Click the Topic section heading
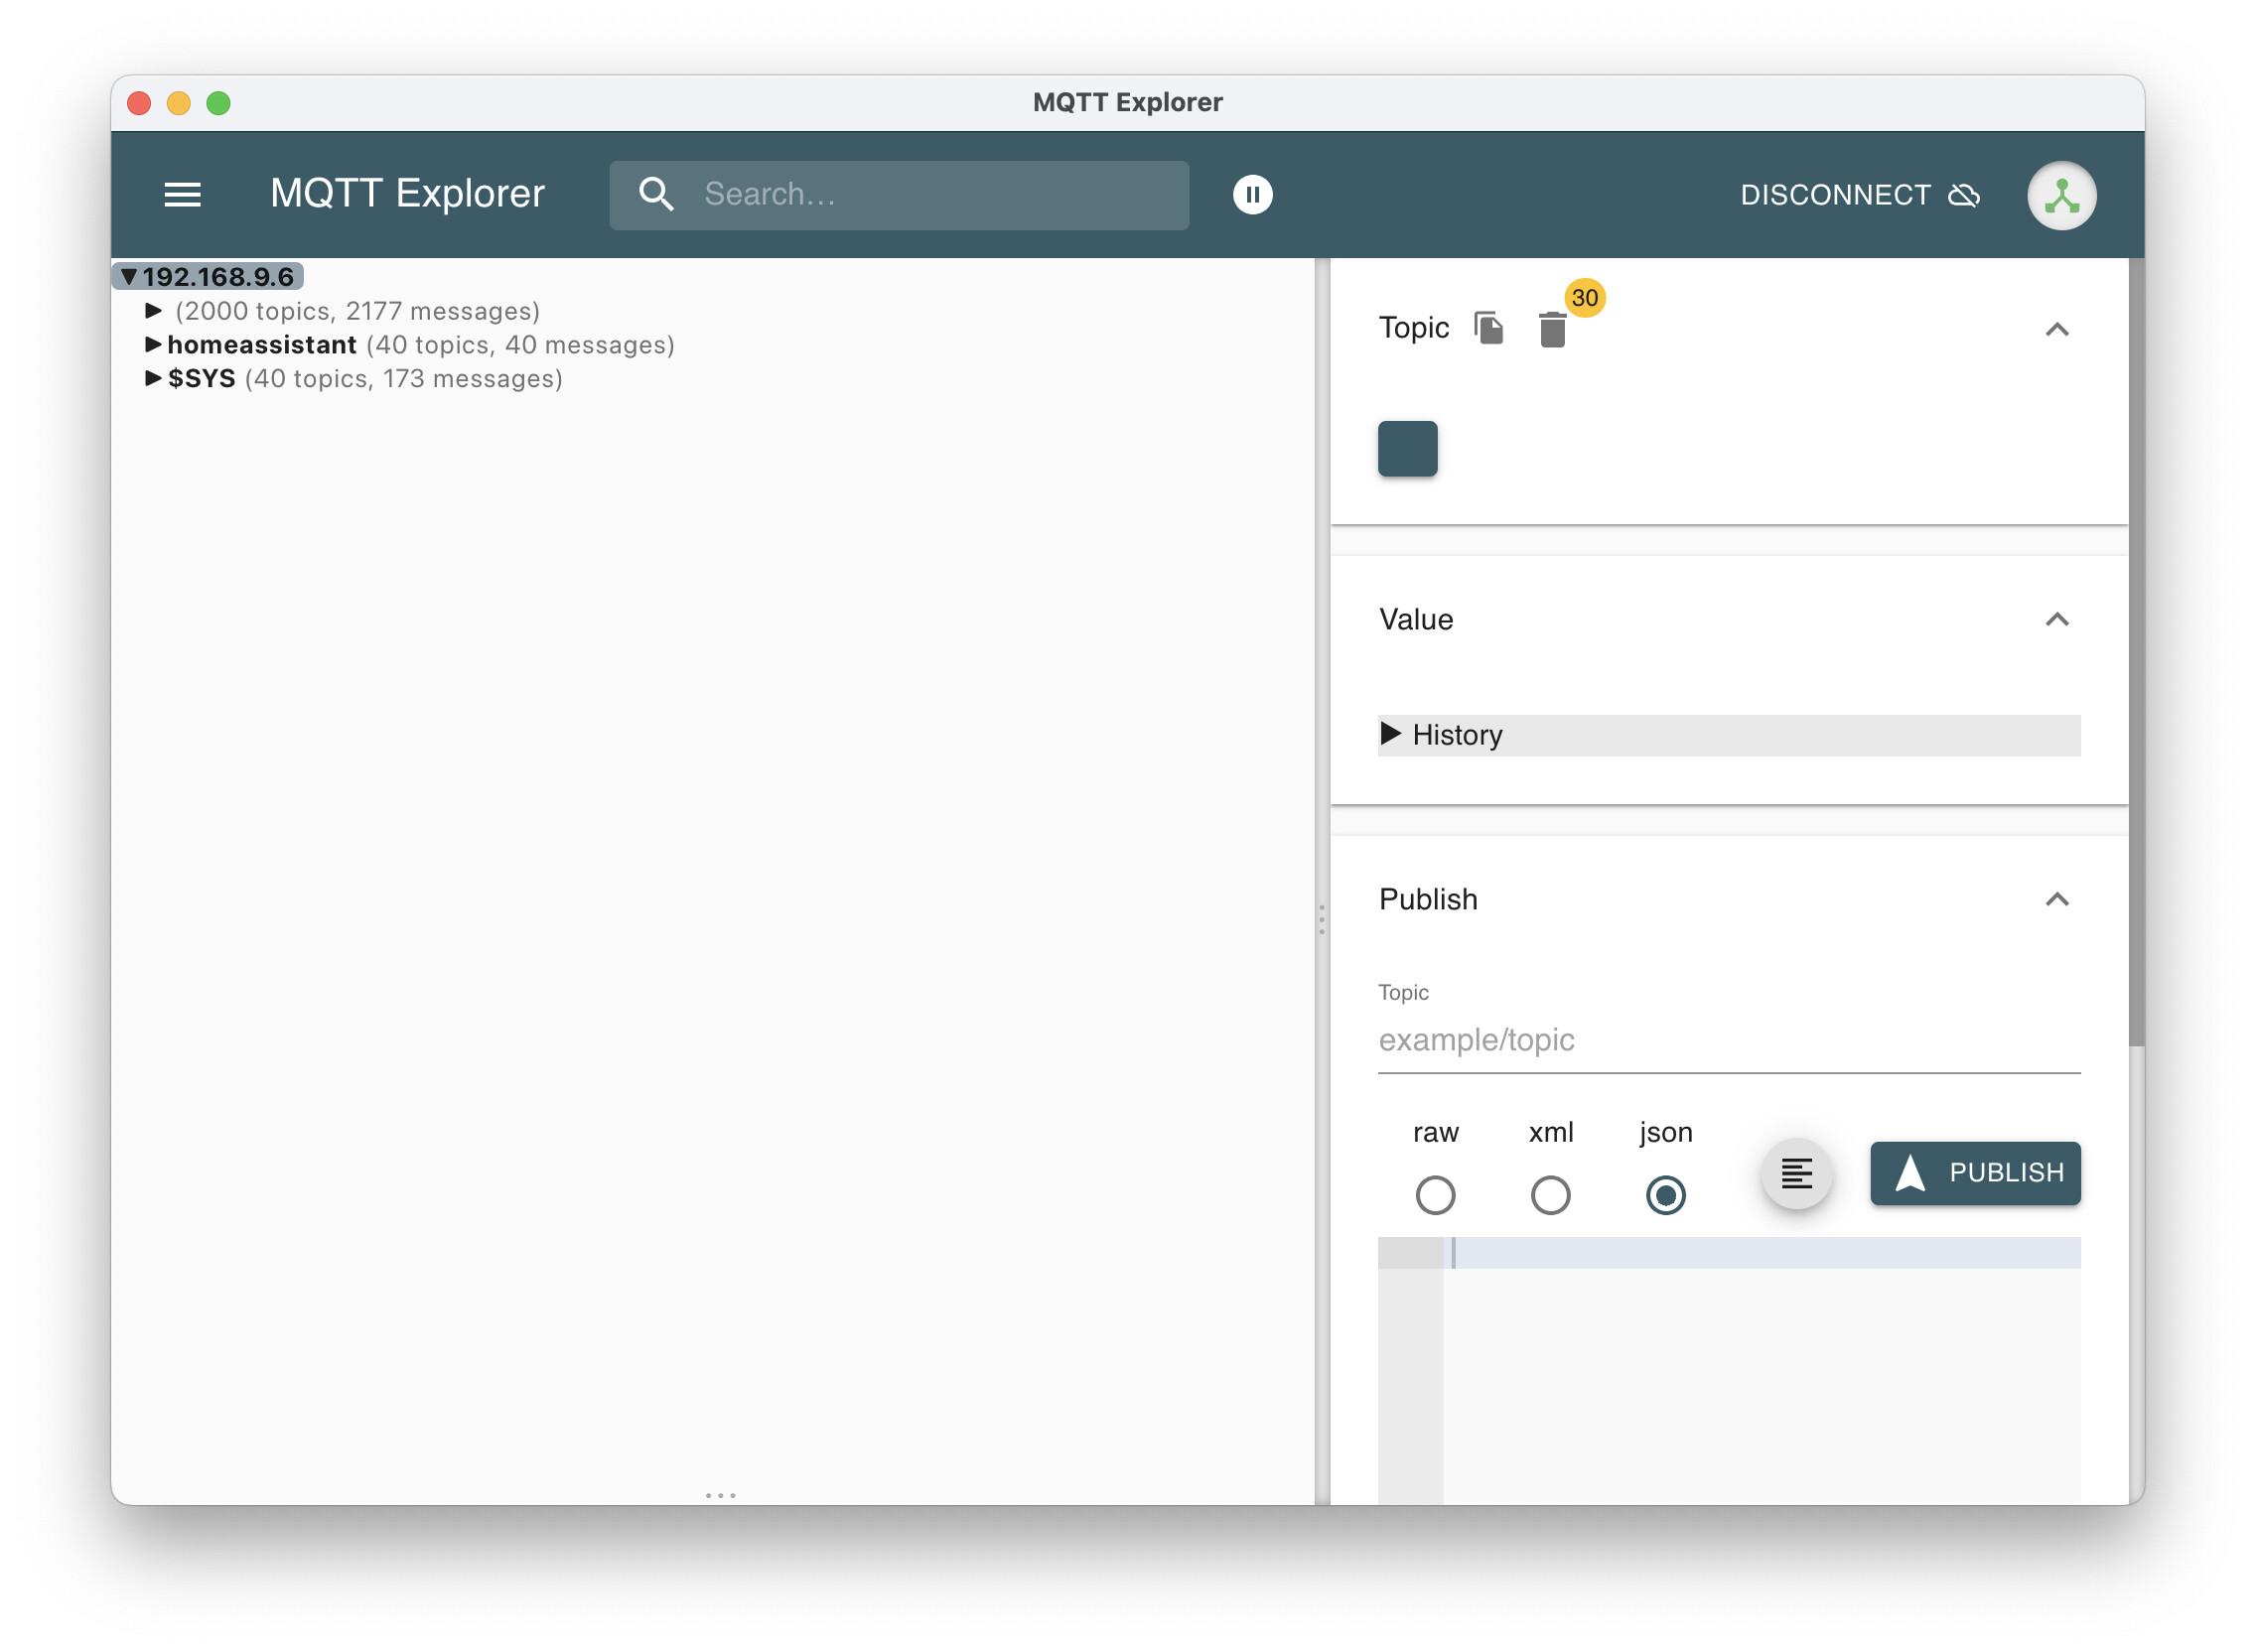Screen dimensions: 2256x1652 tap(1413, 328)
